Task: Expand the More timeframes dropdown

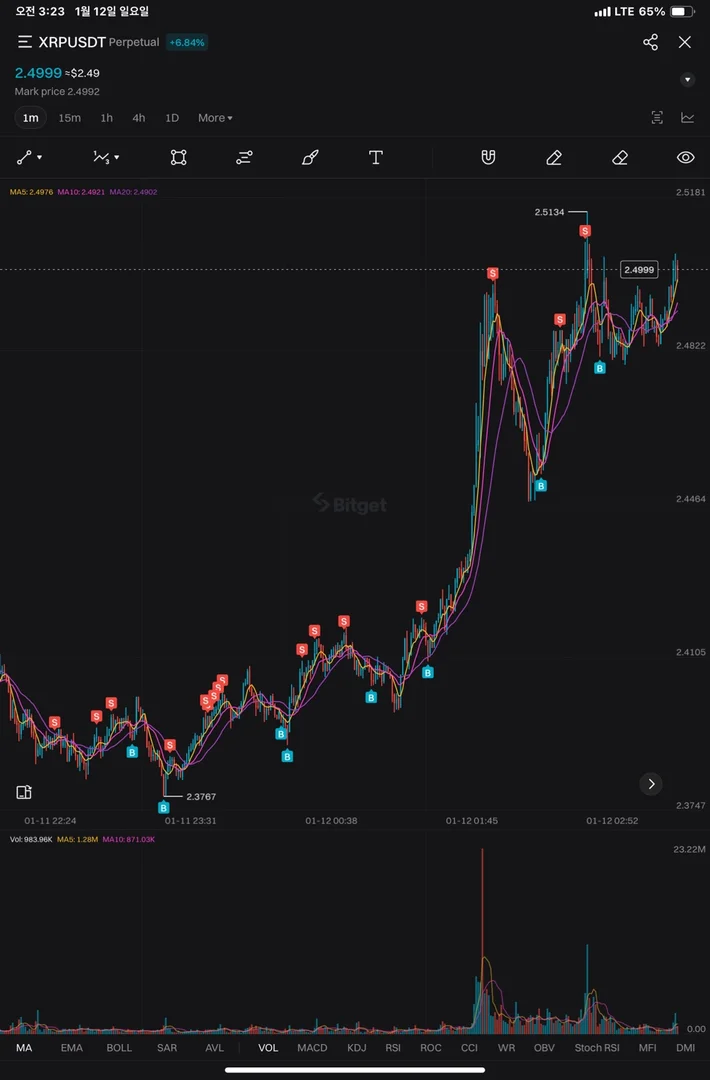Action: (215, 118)
